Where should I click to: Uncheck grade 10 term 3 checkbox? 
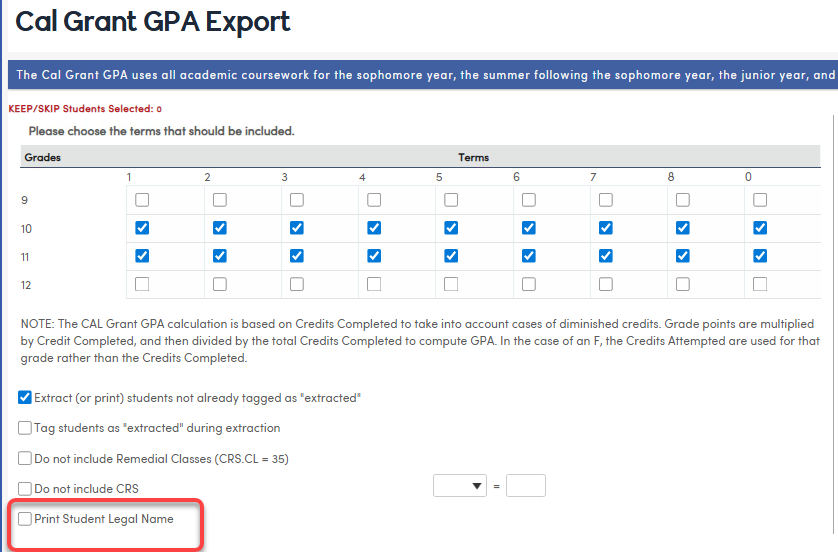(297, 228)
